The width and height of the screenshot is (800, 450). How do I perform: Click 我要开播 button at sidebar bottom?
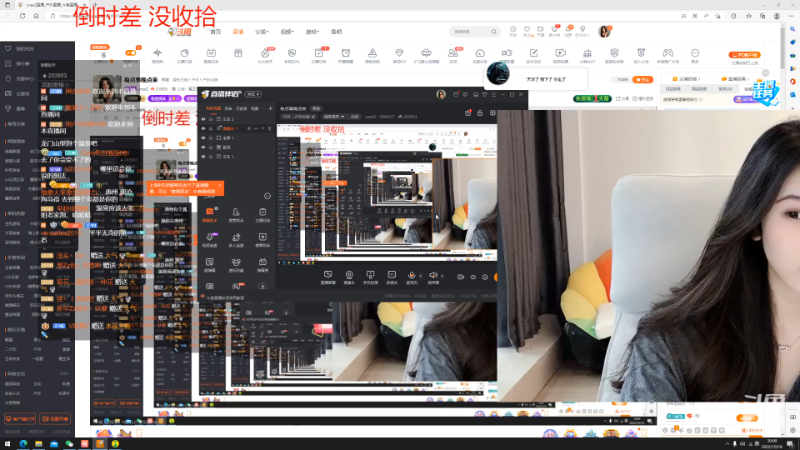55,419
